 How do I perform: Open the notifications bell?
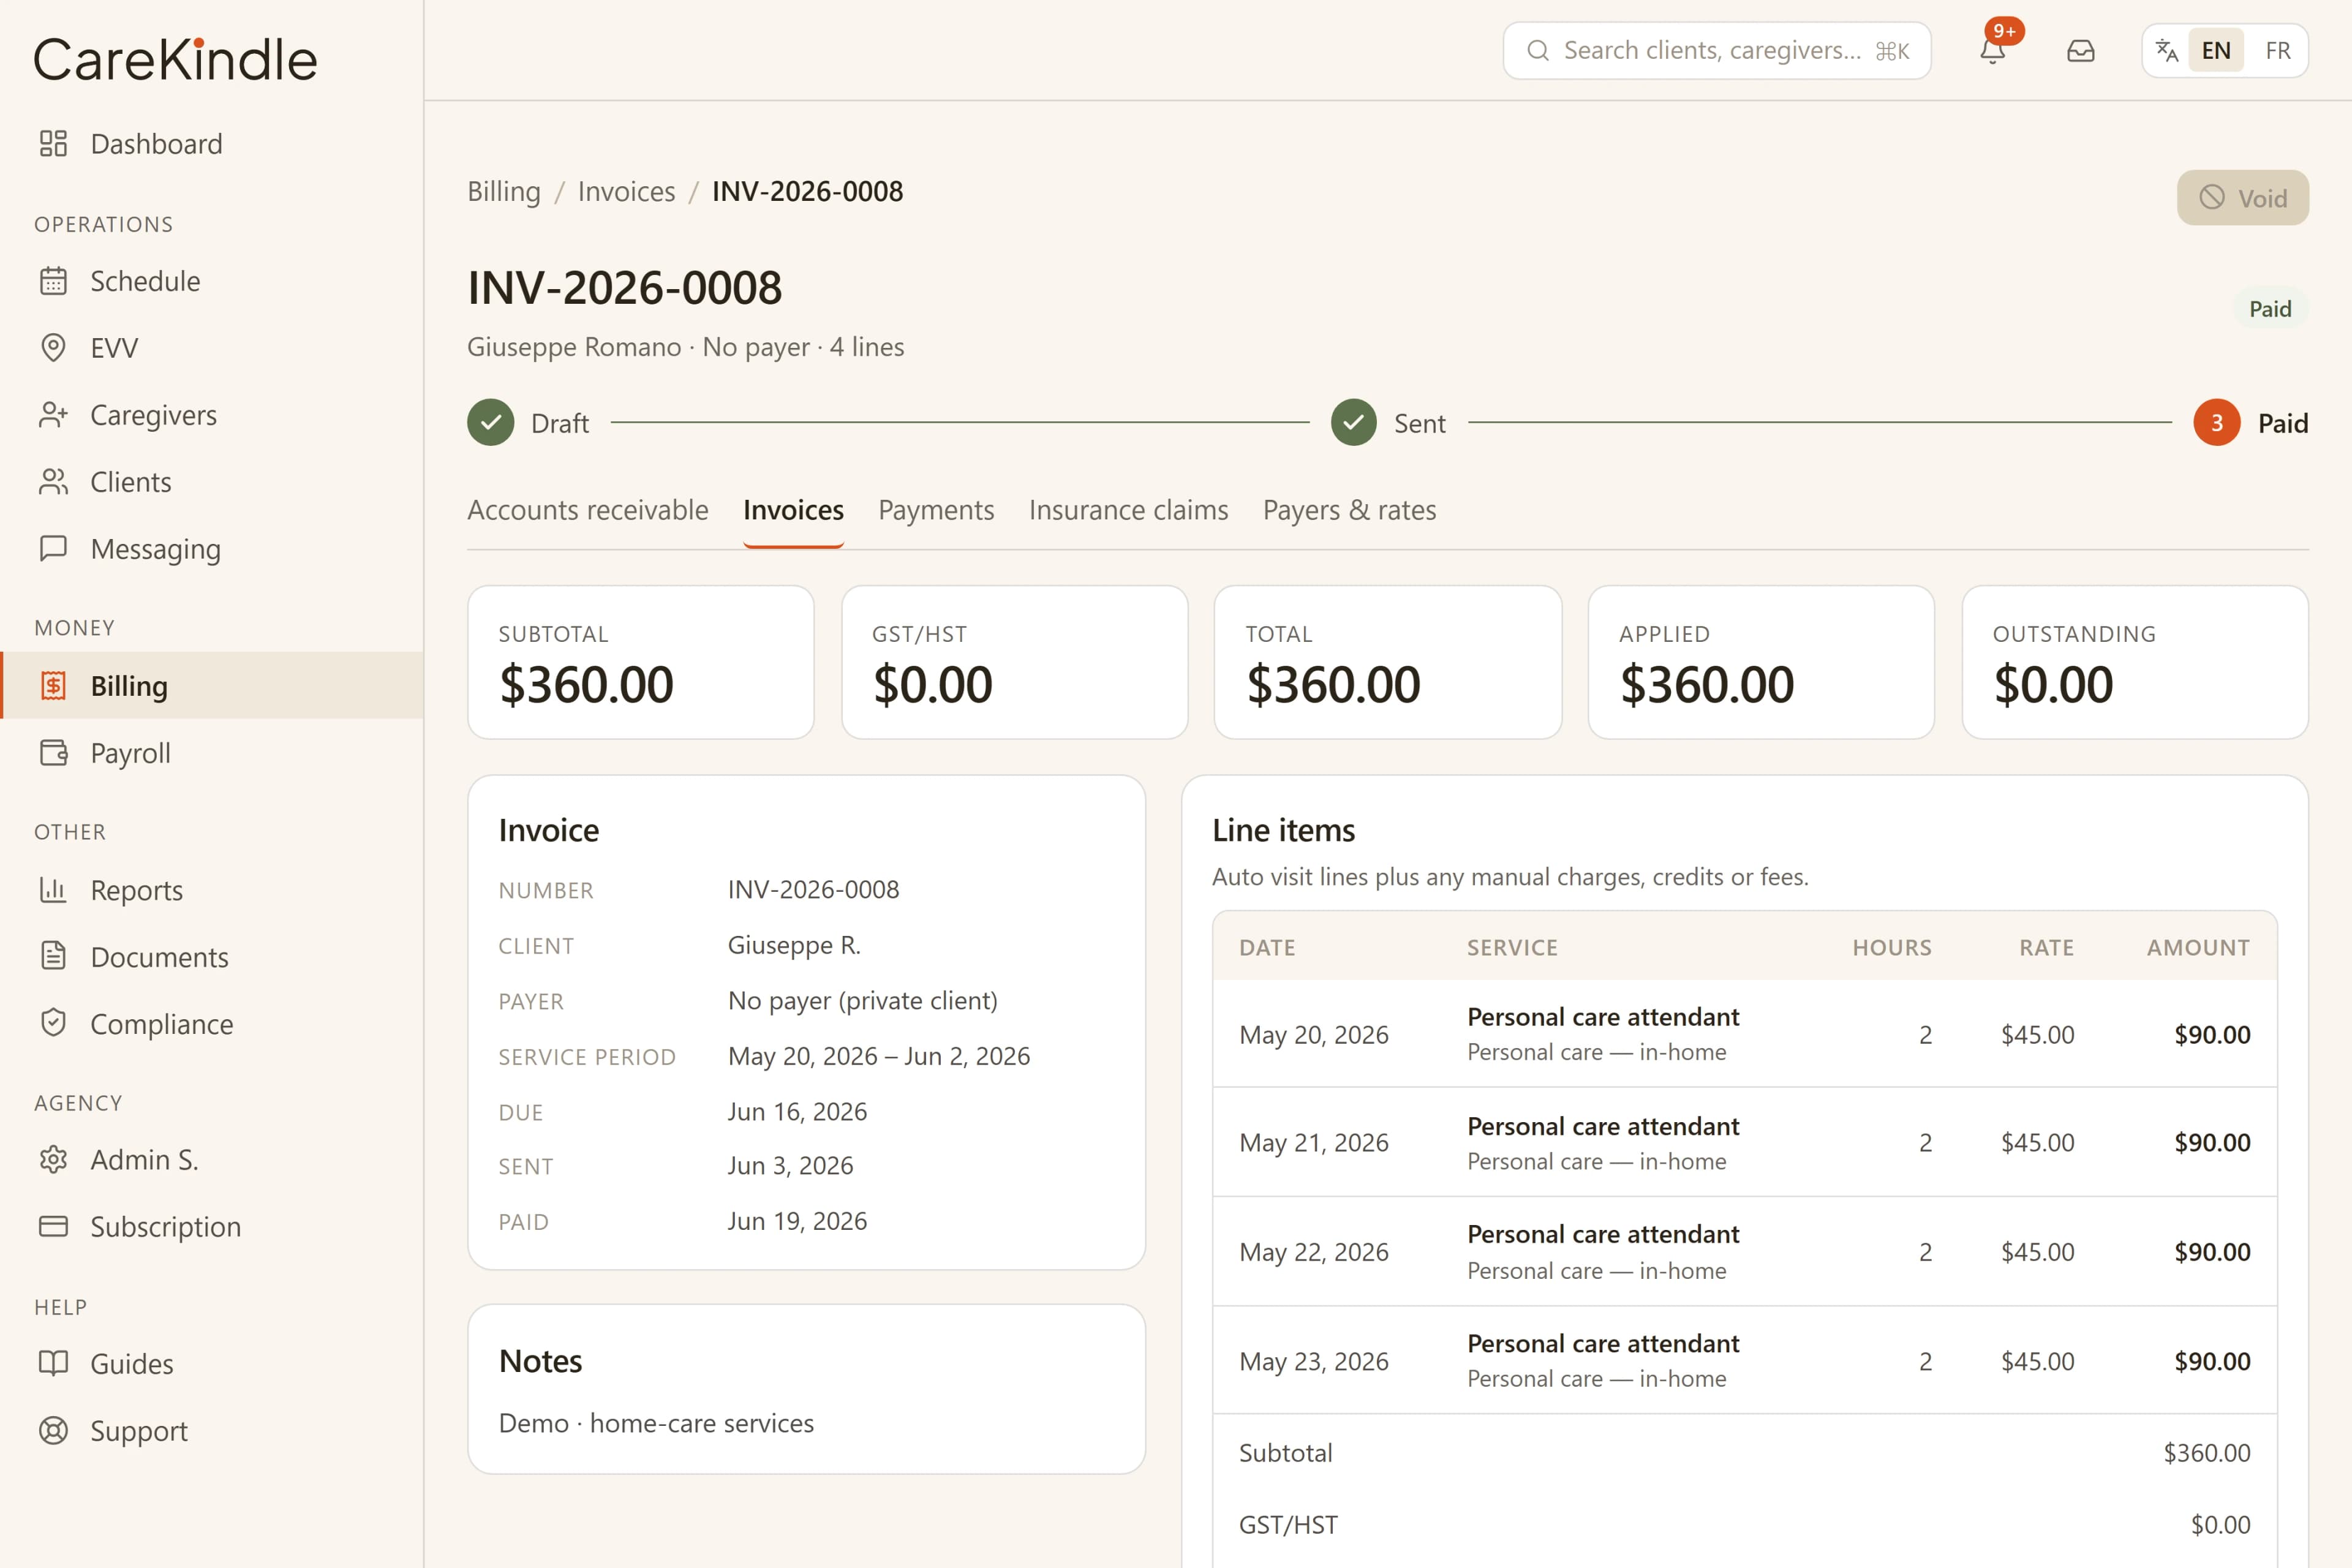1993,50
